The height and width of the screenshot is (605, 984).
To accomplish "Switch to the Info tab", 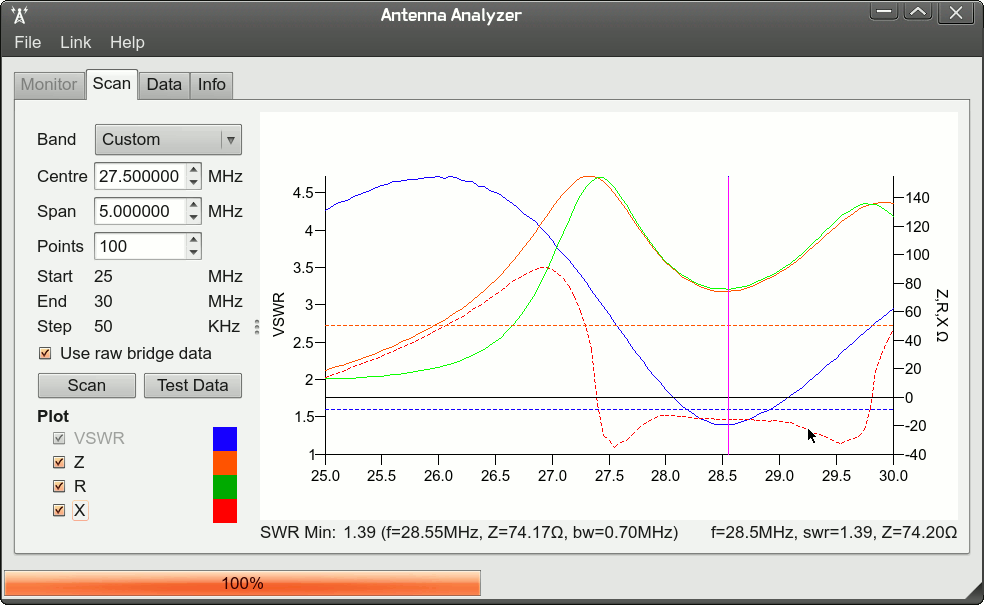I will click(x=211, y=85).
